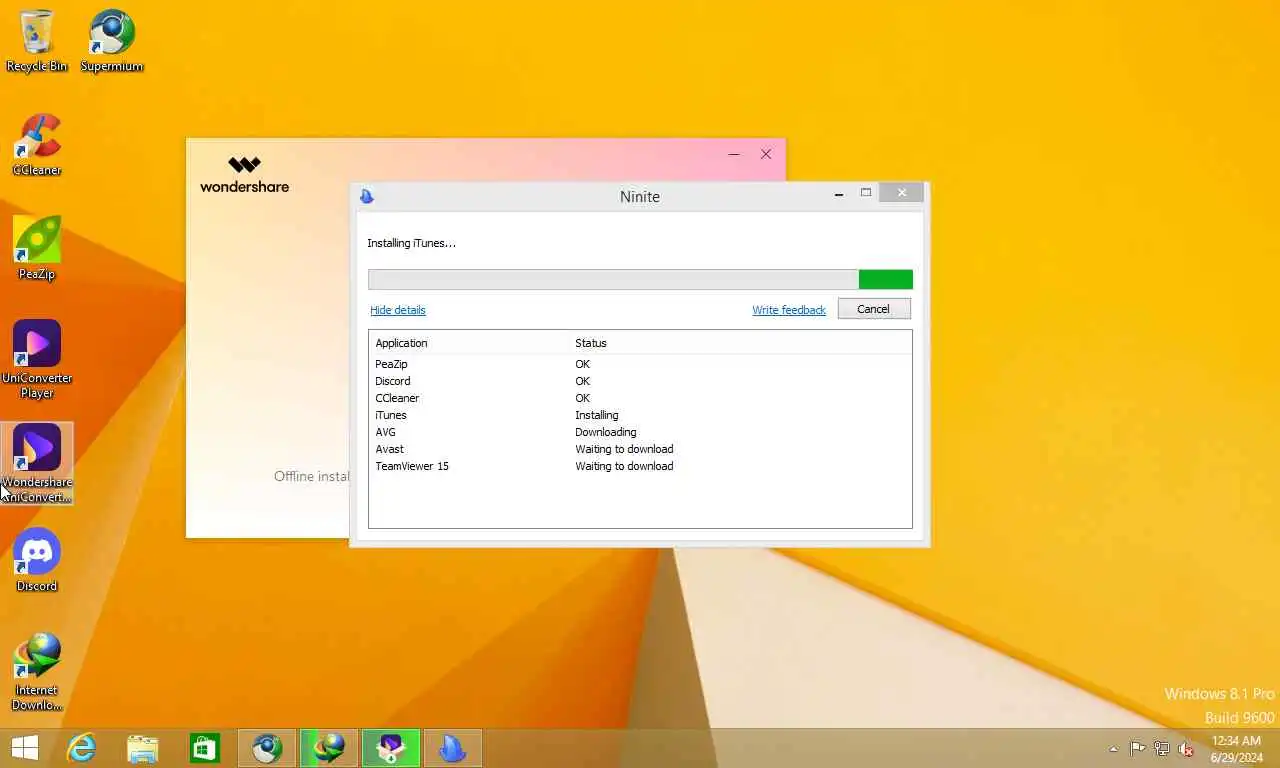Screen dimensions: 1280x768
Task: Minimize the Wondershare installer window
Action: click(734, 155)
